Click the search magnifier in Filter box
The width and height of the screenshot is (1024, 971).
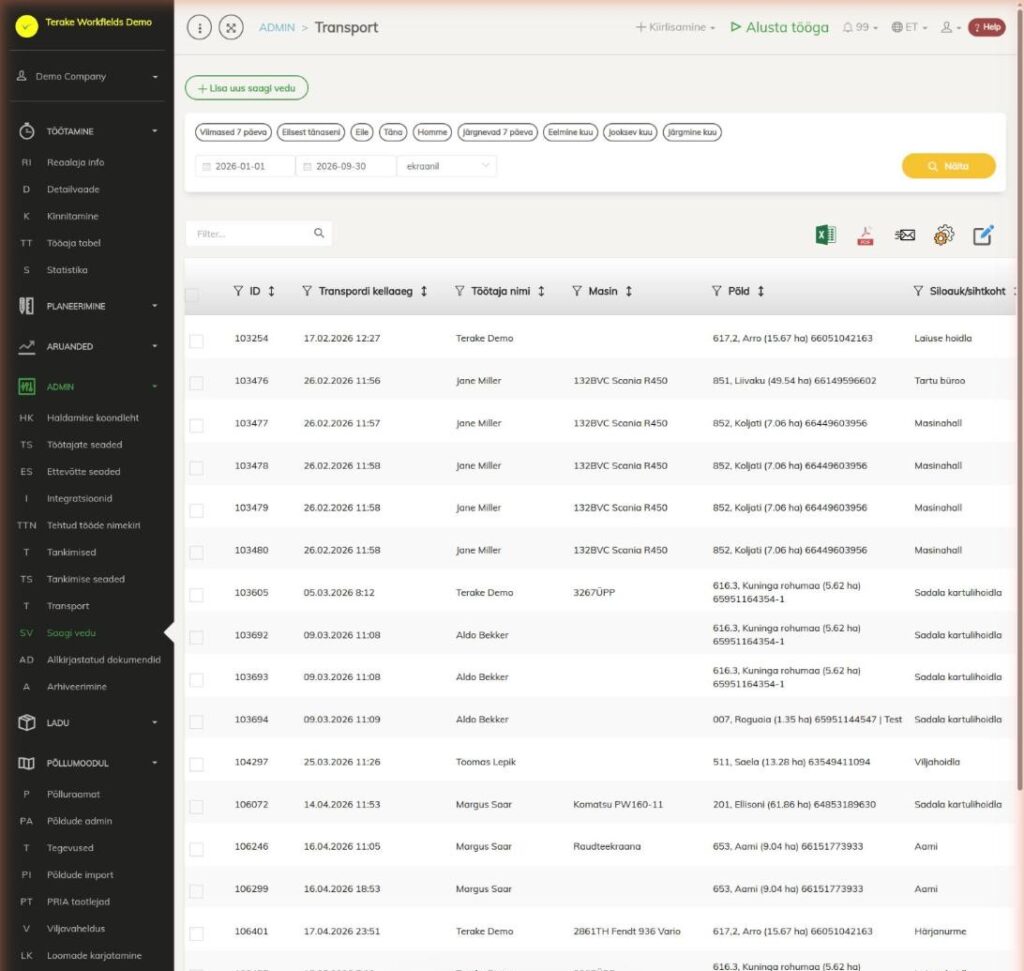click(x=319, y=233)
